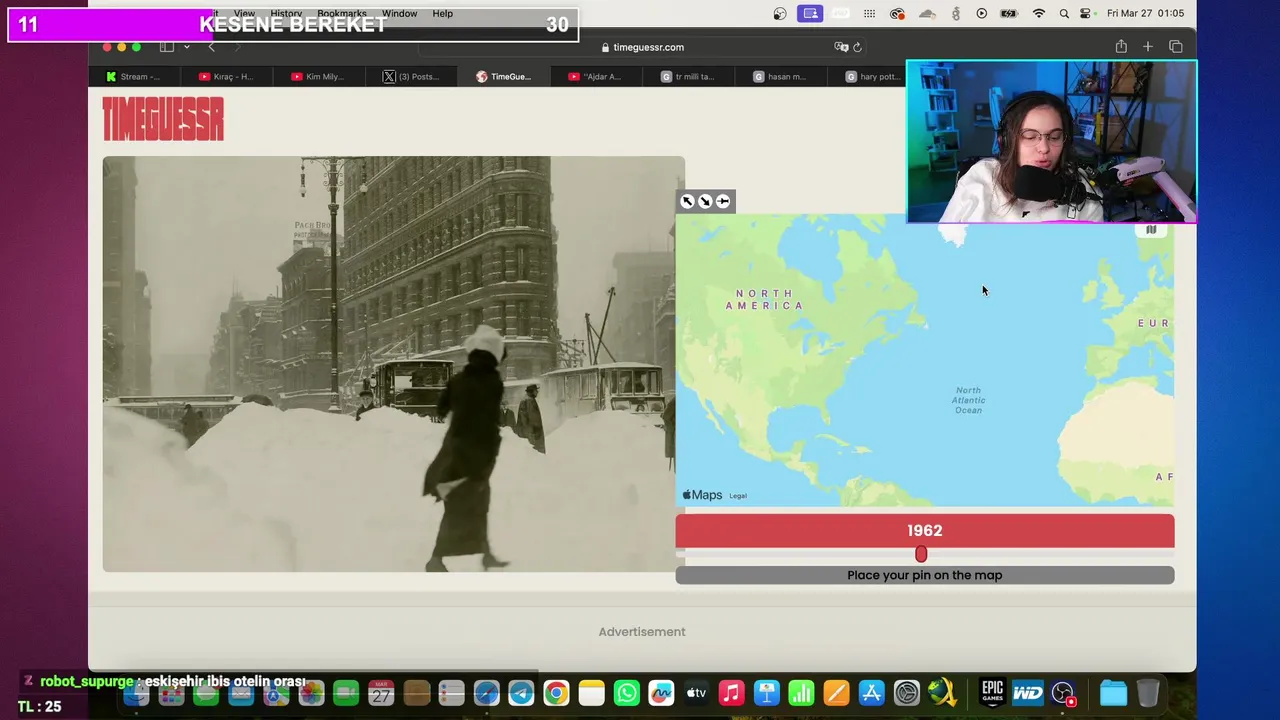Open the View menu

click(244, 13)
